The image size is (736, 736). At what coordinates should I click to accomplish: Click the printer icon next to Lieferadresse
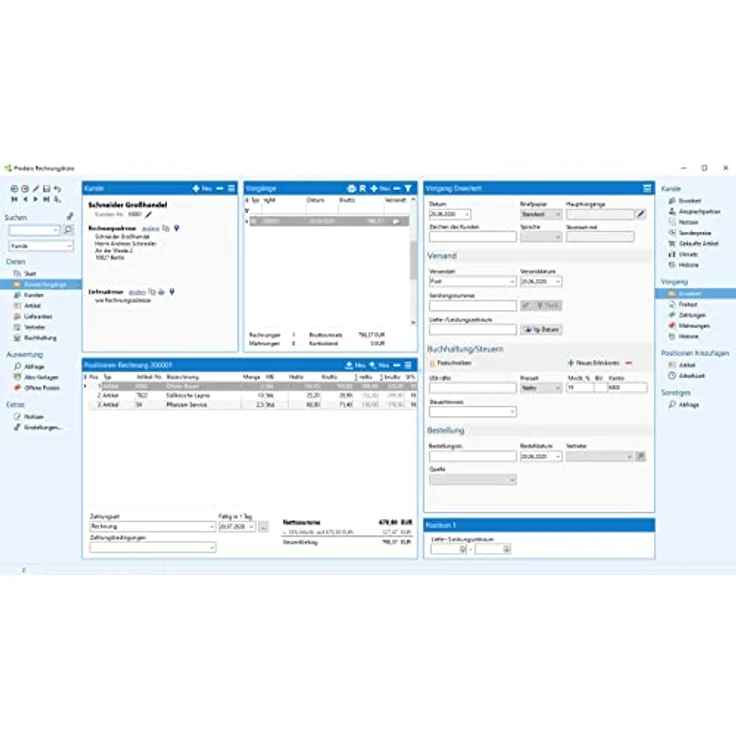pos(161,292)
